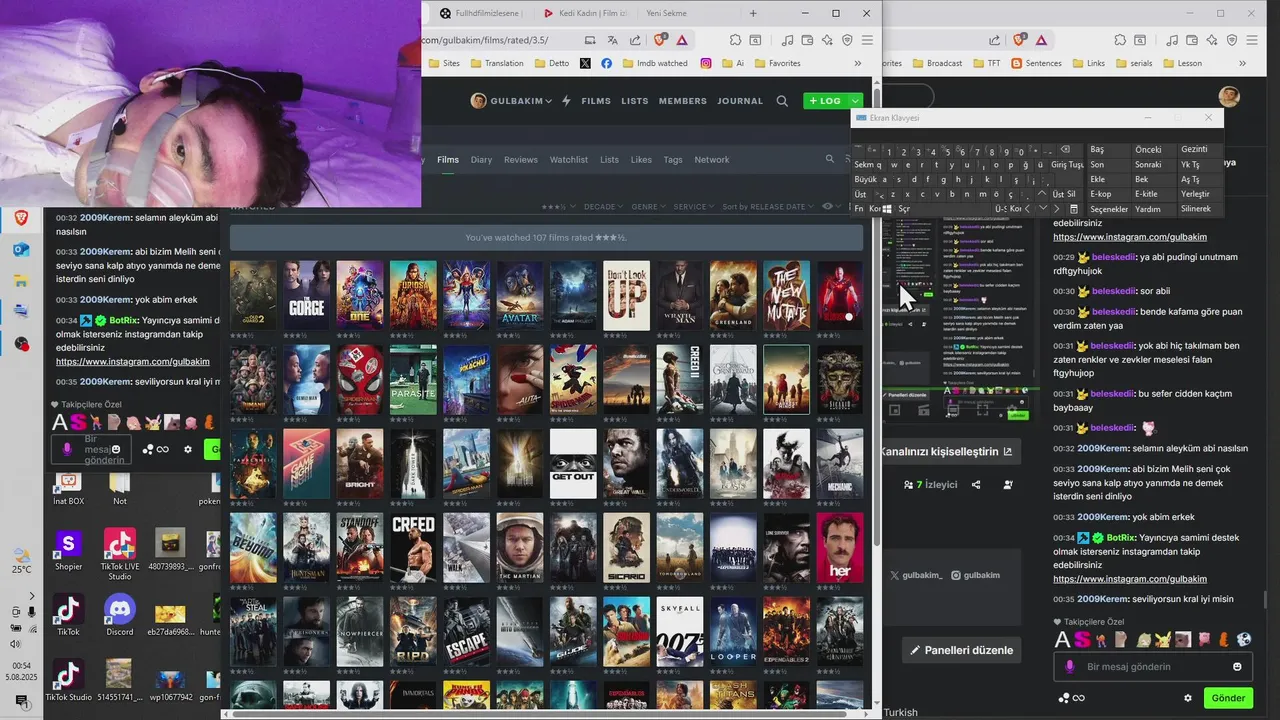
Task: Open the Letterboxd activity lightning icon
Action: 566,101
